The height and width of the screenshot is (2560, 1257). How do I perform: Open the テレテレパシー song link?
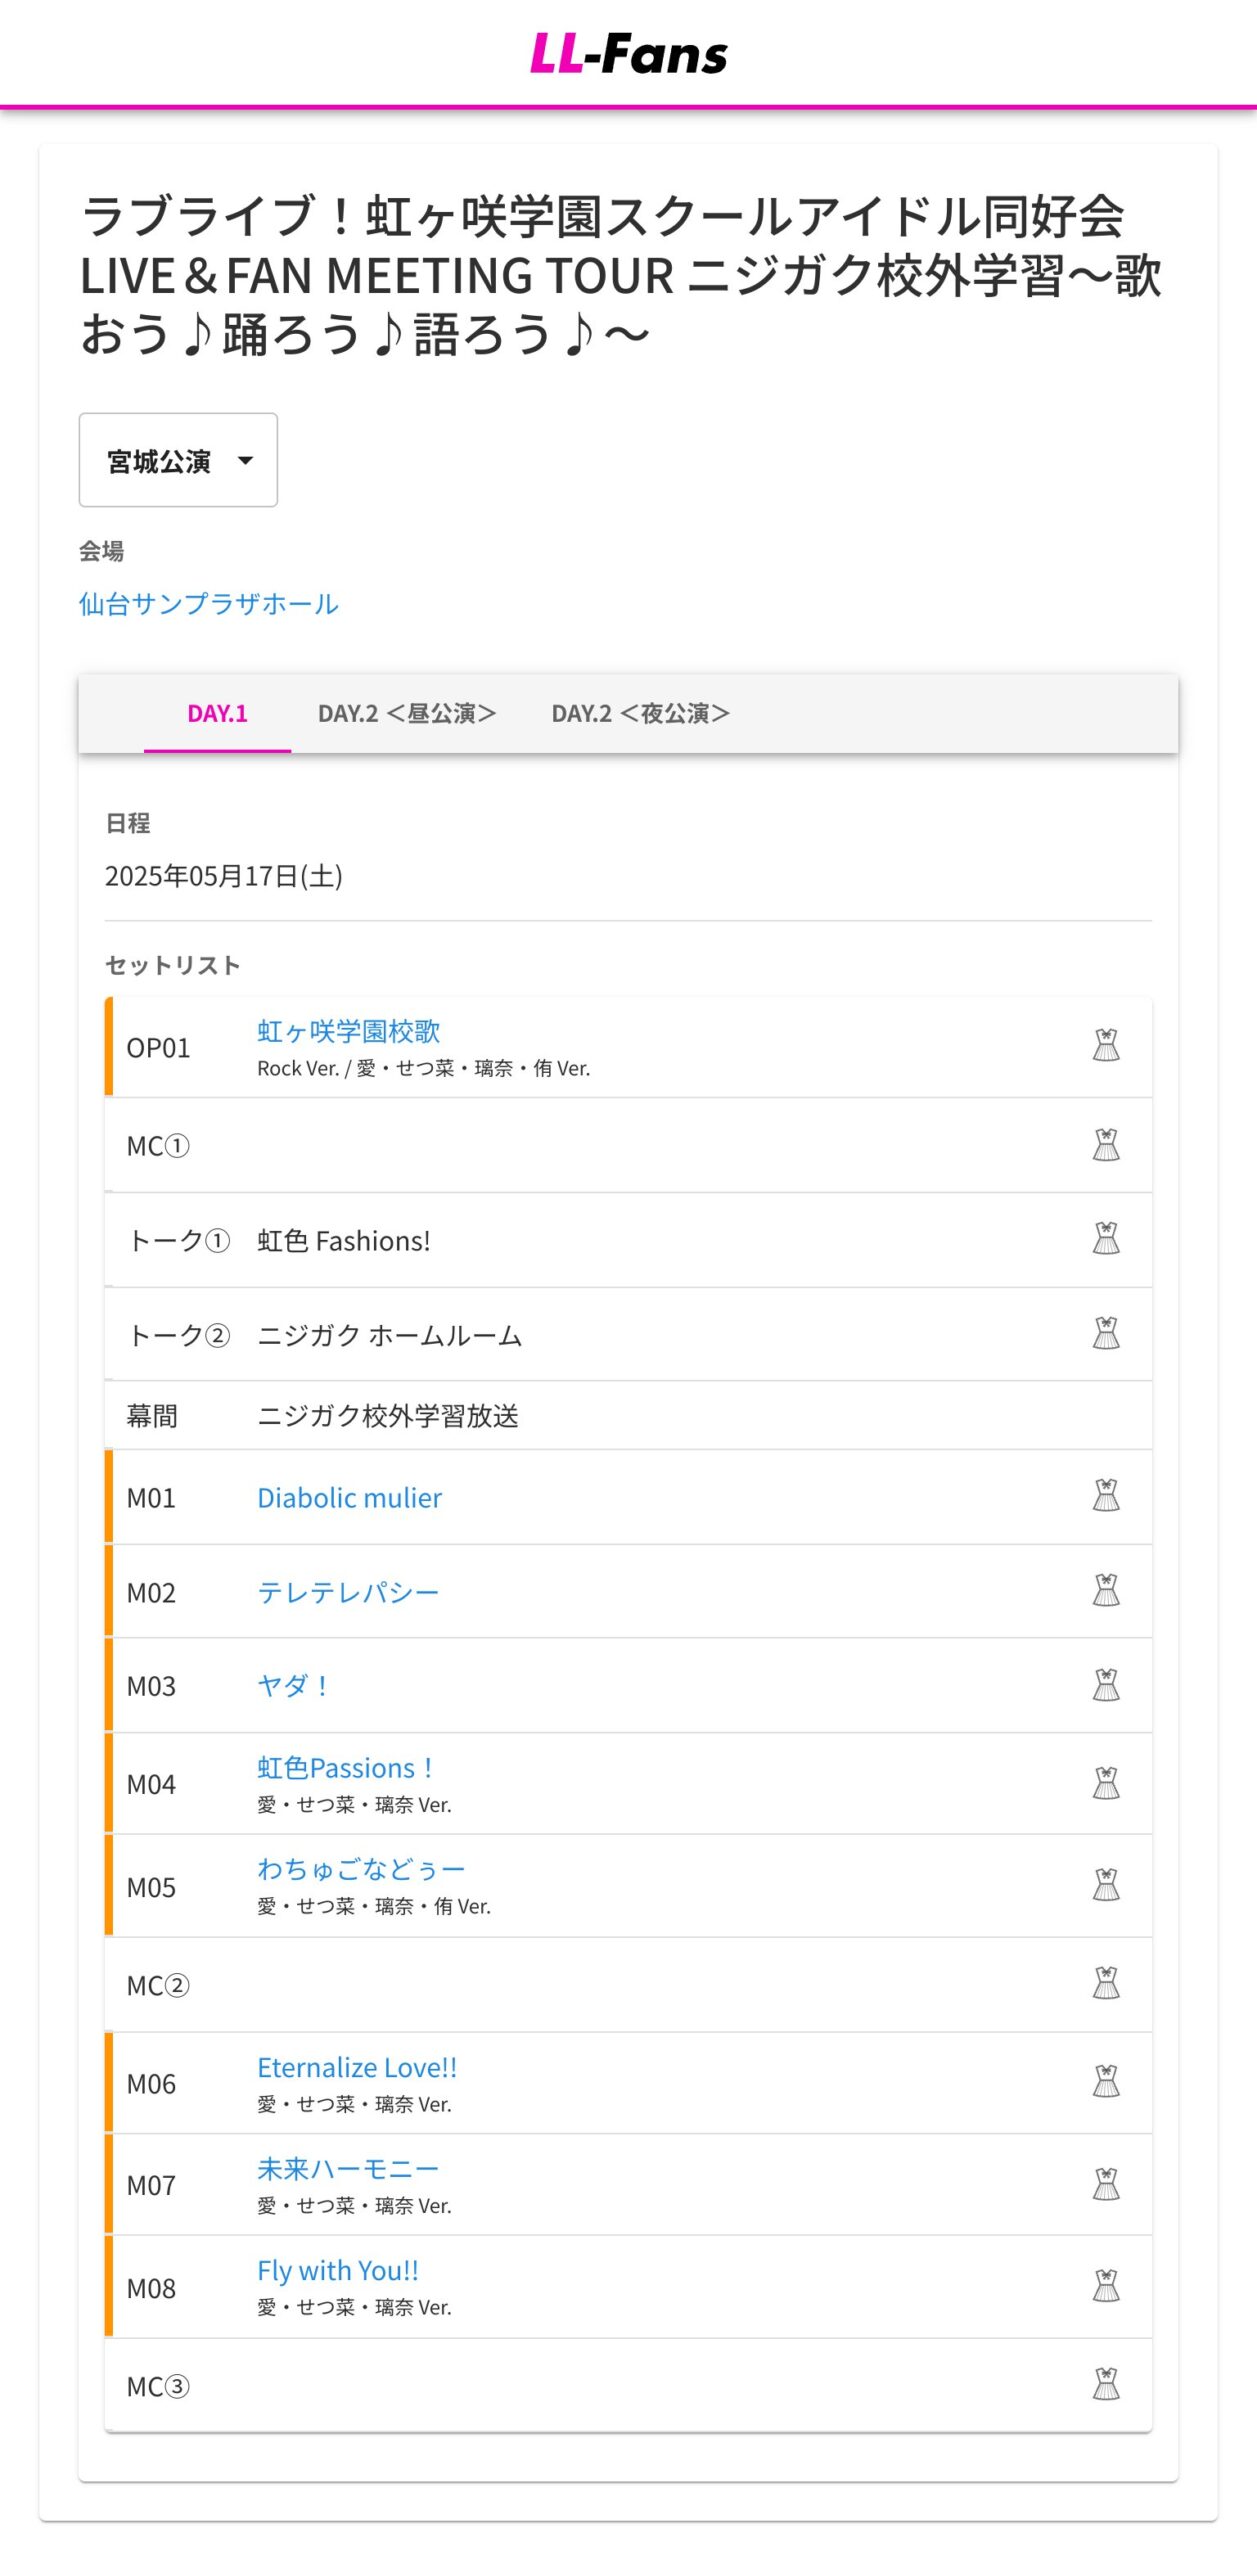click(348, 1592)
